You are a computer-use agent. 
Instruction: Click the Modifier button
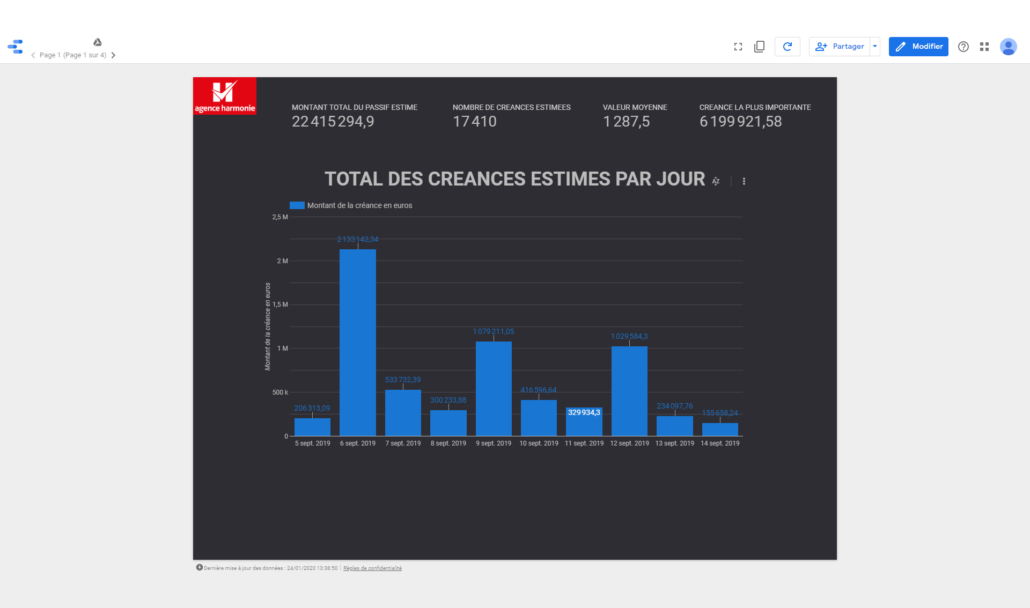click(x=918, y=46)
